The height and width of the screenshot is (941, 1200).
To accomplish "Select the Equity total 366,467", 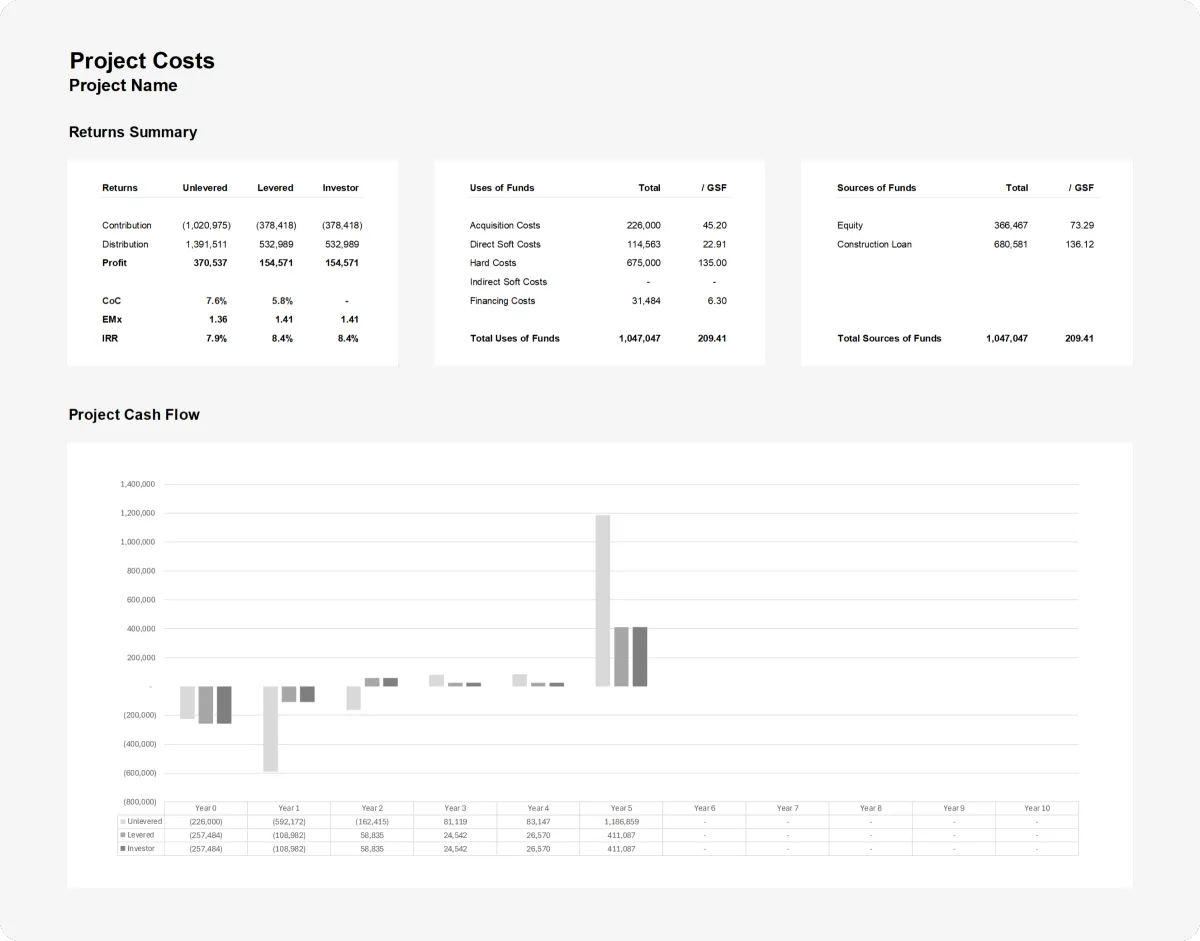I will coord(1011,226).
